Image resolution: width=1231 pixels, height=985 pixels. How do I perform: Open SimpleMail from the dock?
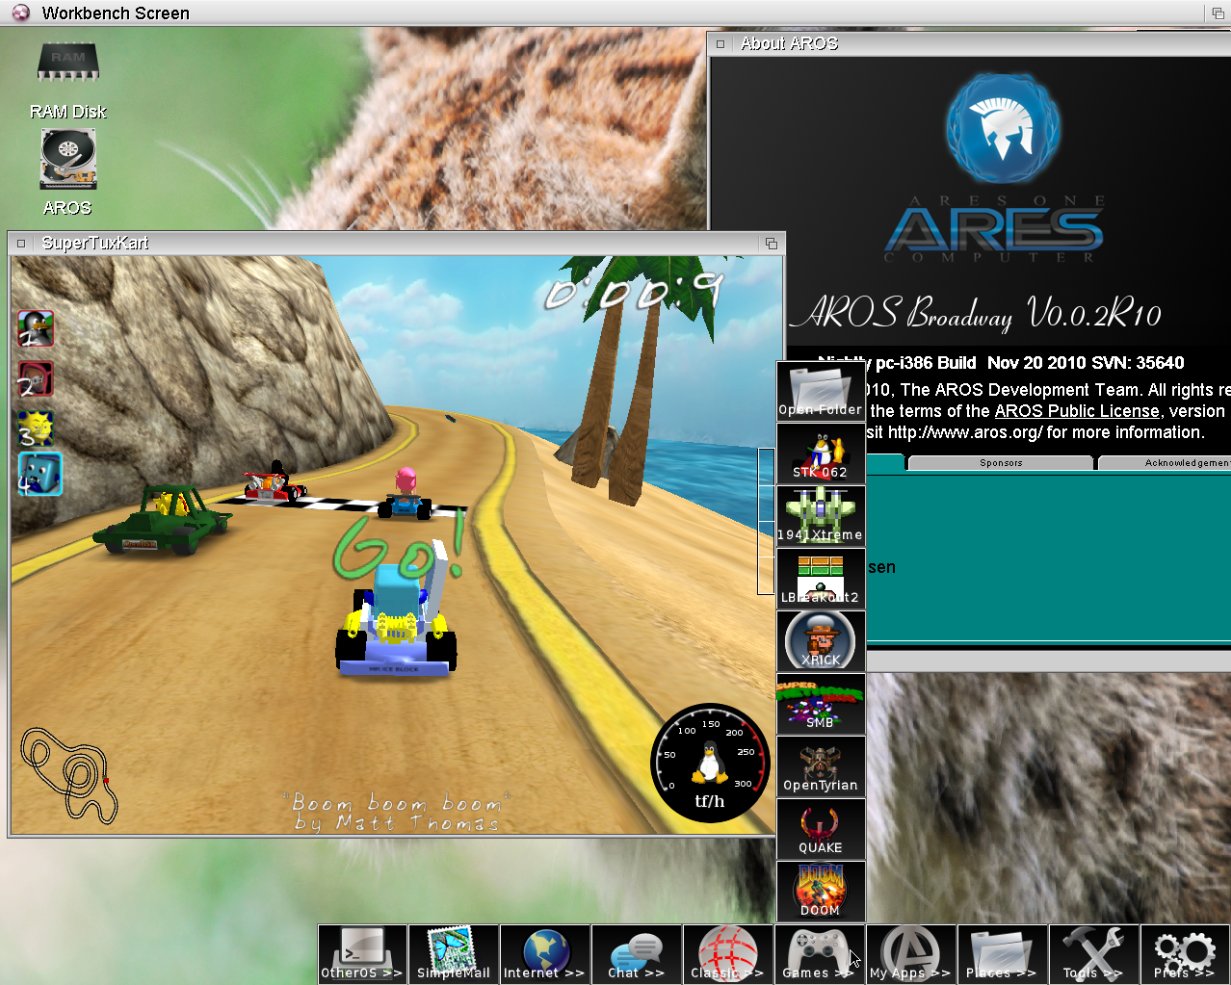coord(453,954)
